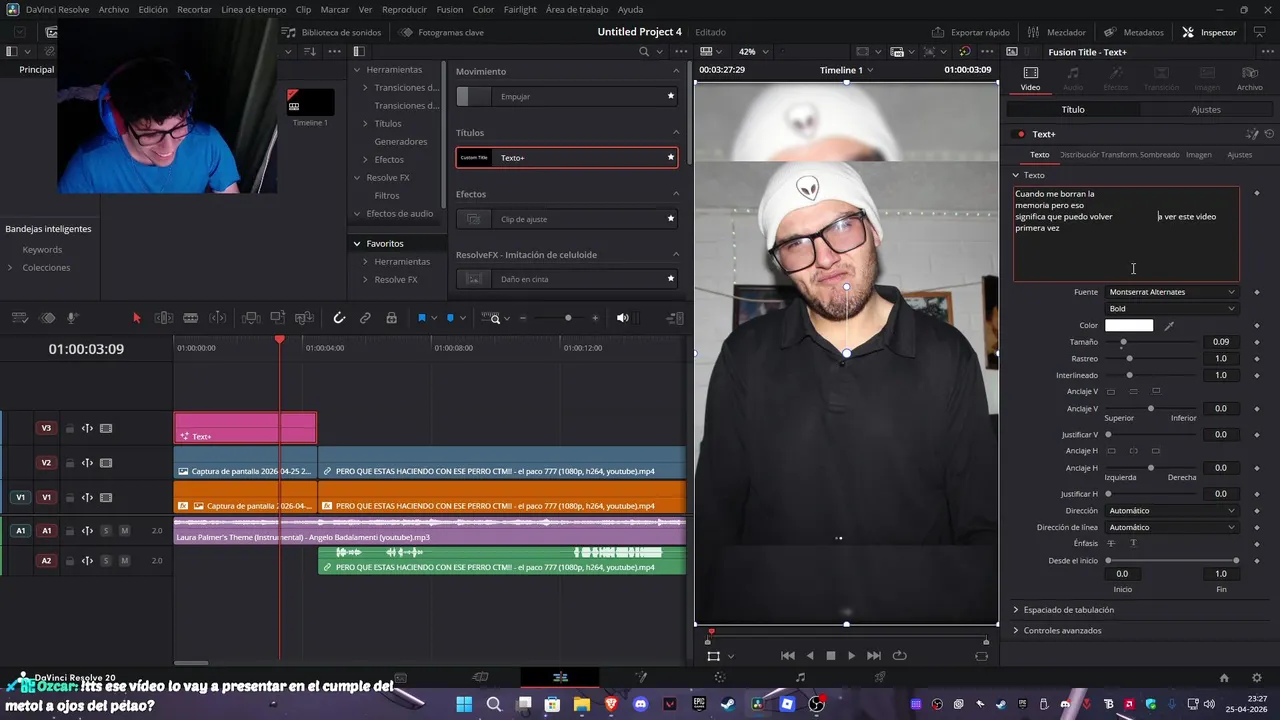The width and height of the screenshot is (1280, 720).
Task: Add a blue Flag to the clip
Action: click(x=421, y=318)
